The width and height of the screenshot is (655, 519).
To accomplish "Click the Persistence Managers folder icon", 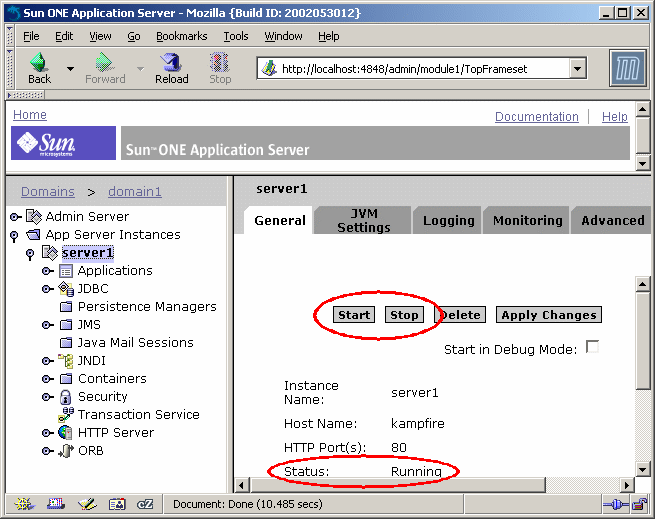I will click(66, 307).
